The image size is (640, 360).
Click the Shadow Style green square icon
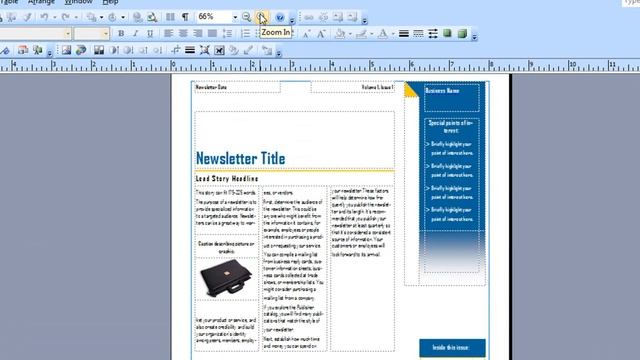(447, 33)
